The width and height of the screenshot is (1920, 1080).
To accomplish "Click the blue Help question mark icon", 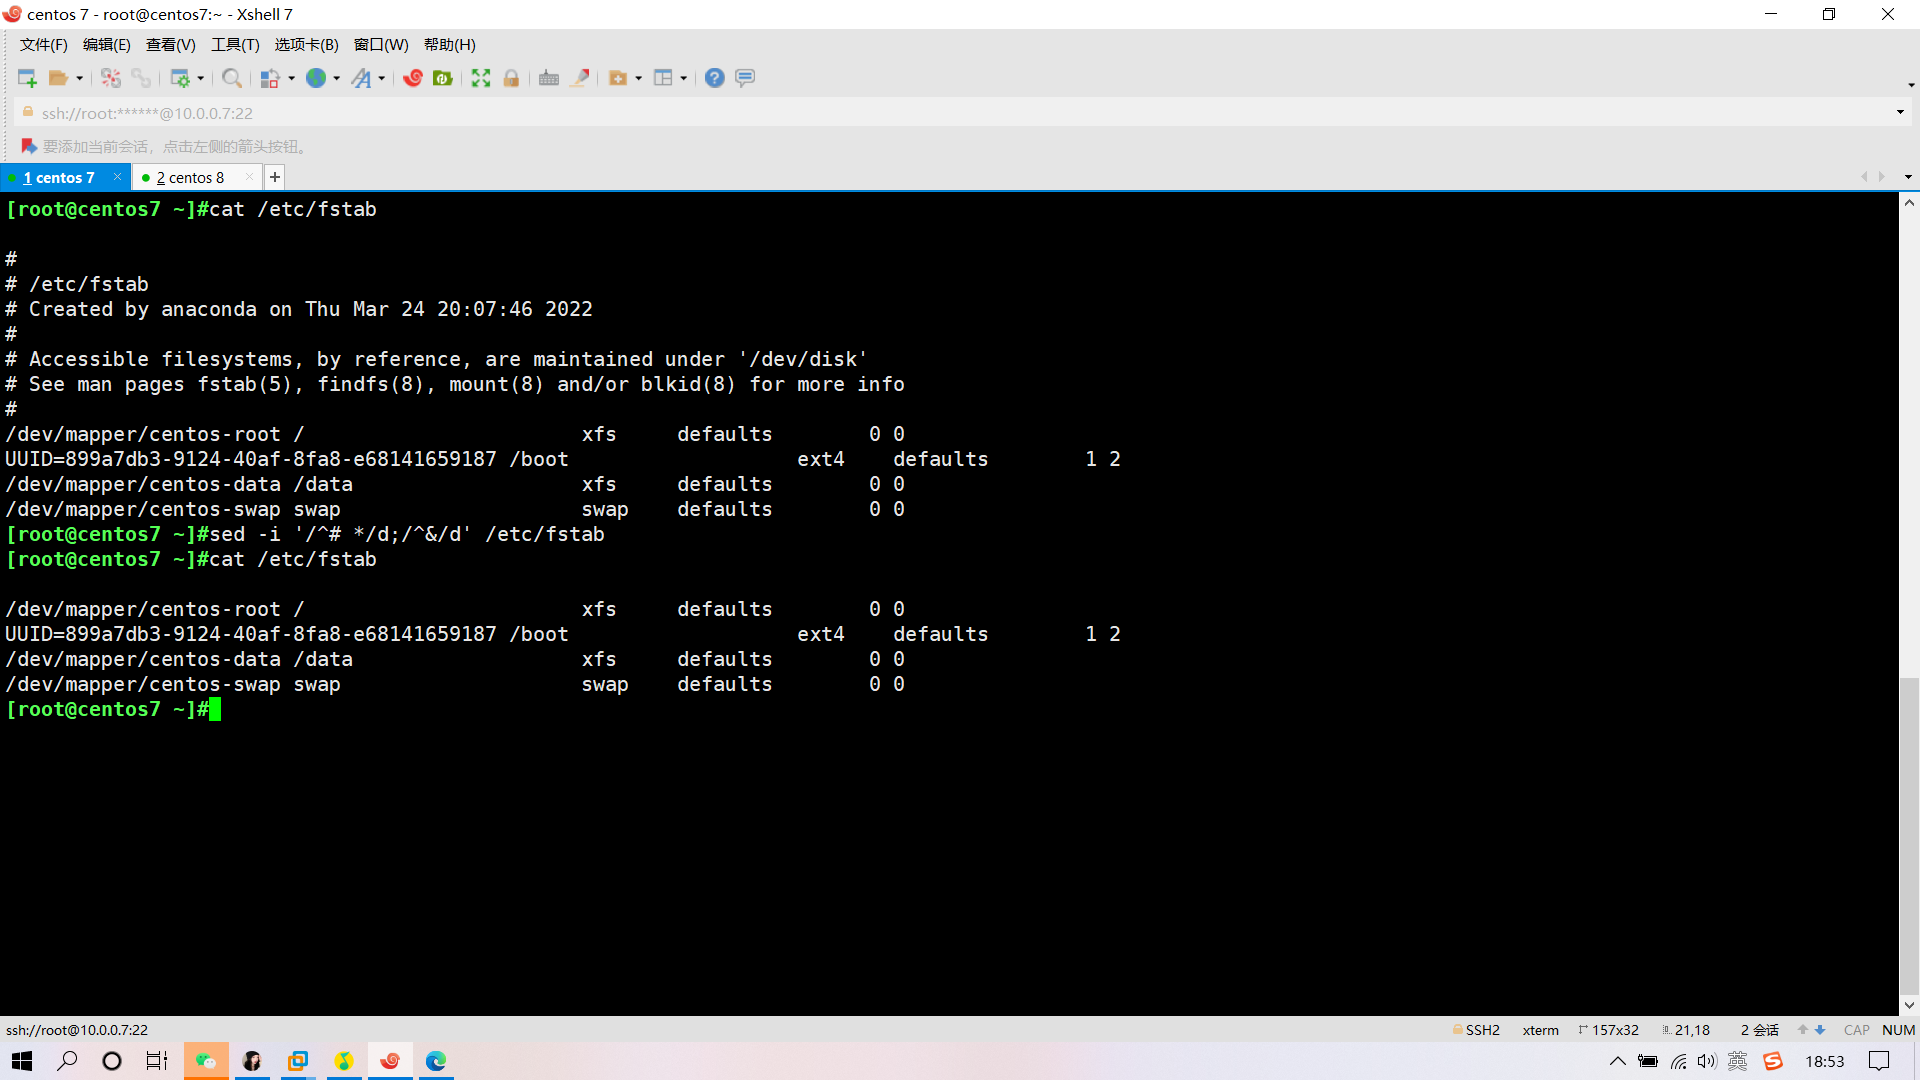I will pyautogui.click(x=714, y=78).
